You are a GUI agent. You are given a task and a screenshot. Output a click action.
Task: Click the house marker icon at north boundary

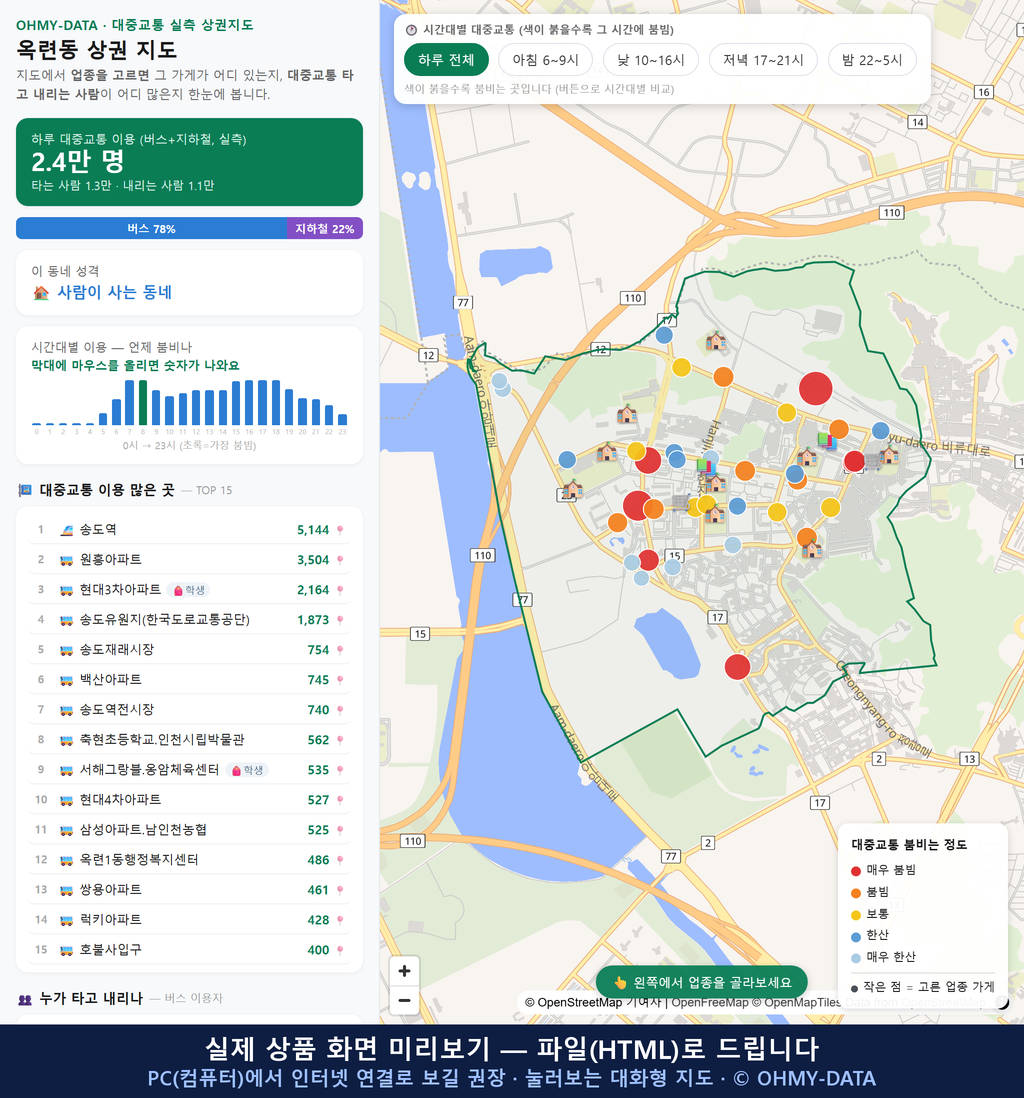[715, 342]
